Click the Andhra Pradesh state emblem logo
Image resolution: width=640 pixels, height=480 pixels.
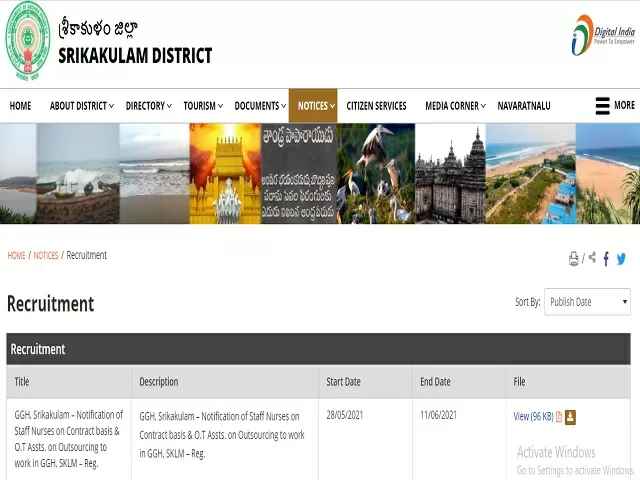coord(28,43)
